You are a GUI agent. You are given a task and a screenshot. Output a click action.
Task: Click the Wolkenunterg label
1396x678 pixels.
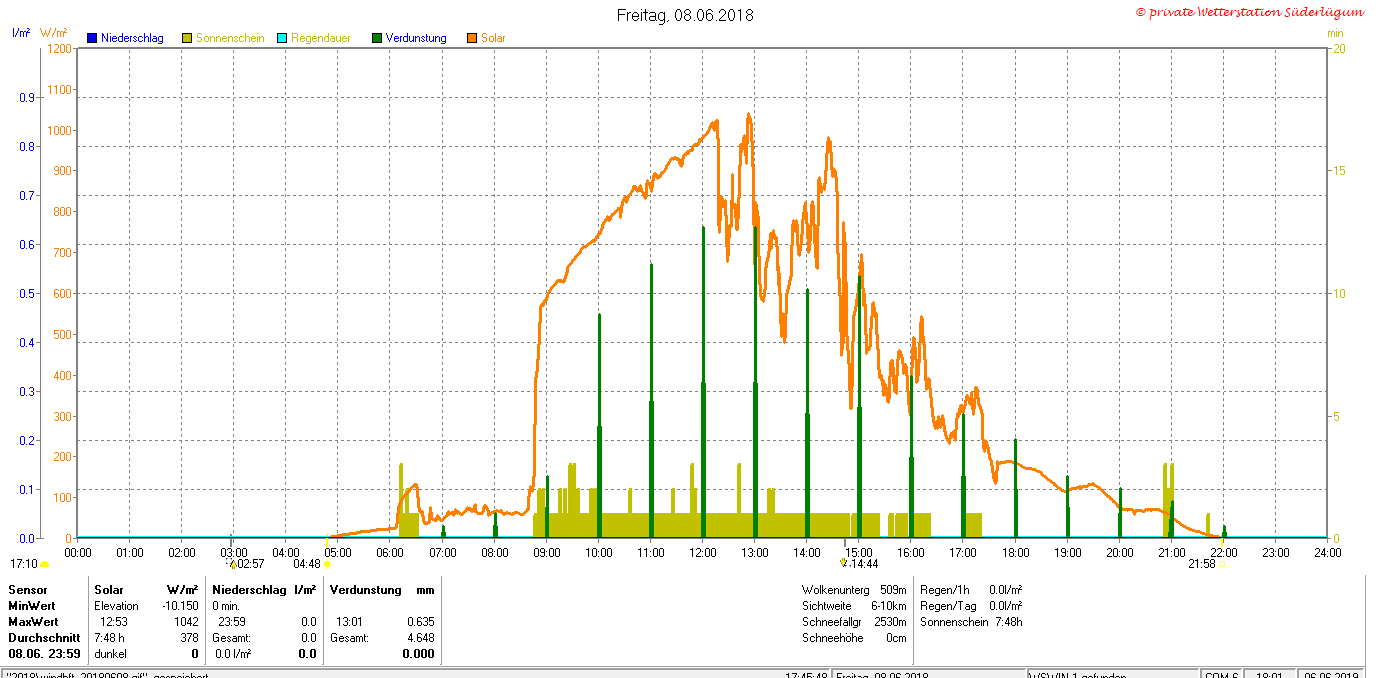click(x=836, y=590)
